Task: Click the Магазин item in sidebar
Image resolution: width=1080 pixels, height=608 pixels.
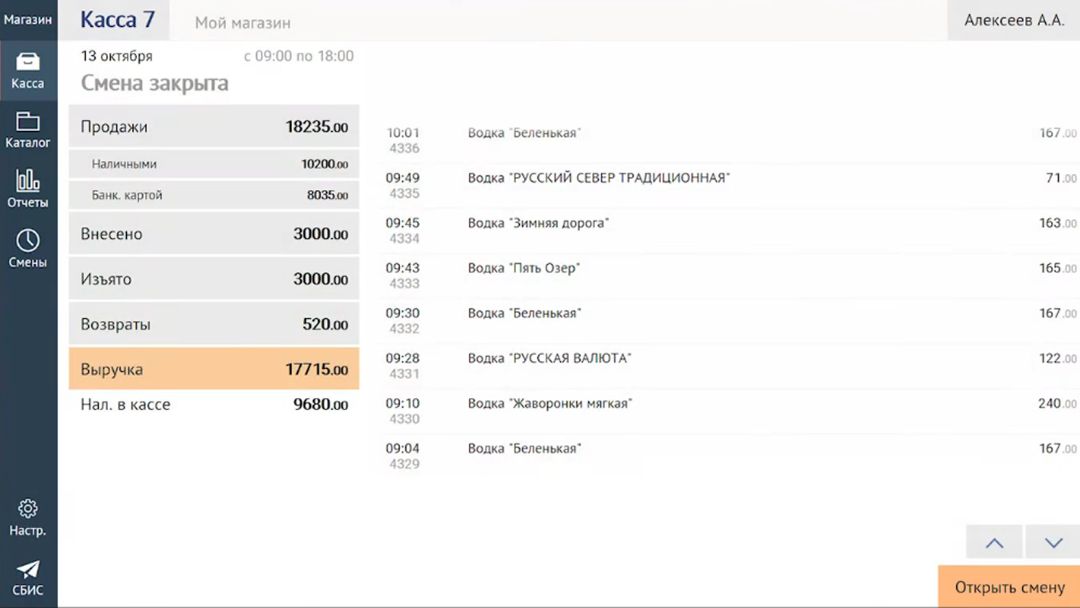Action: point(28,20)
